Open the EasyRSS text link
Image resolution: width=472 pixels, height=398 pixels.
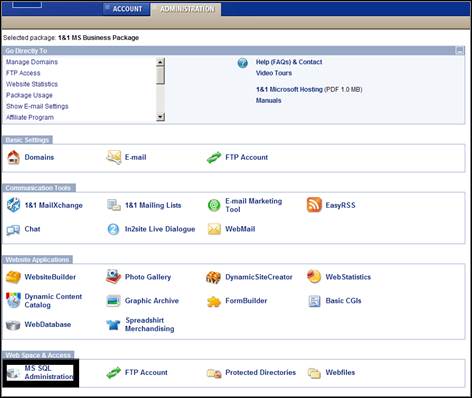click(340, 205)
